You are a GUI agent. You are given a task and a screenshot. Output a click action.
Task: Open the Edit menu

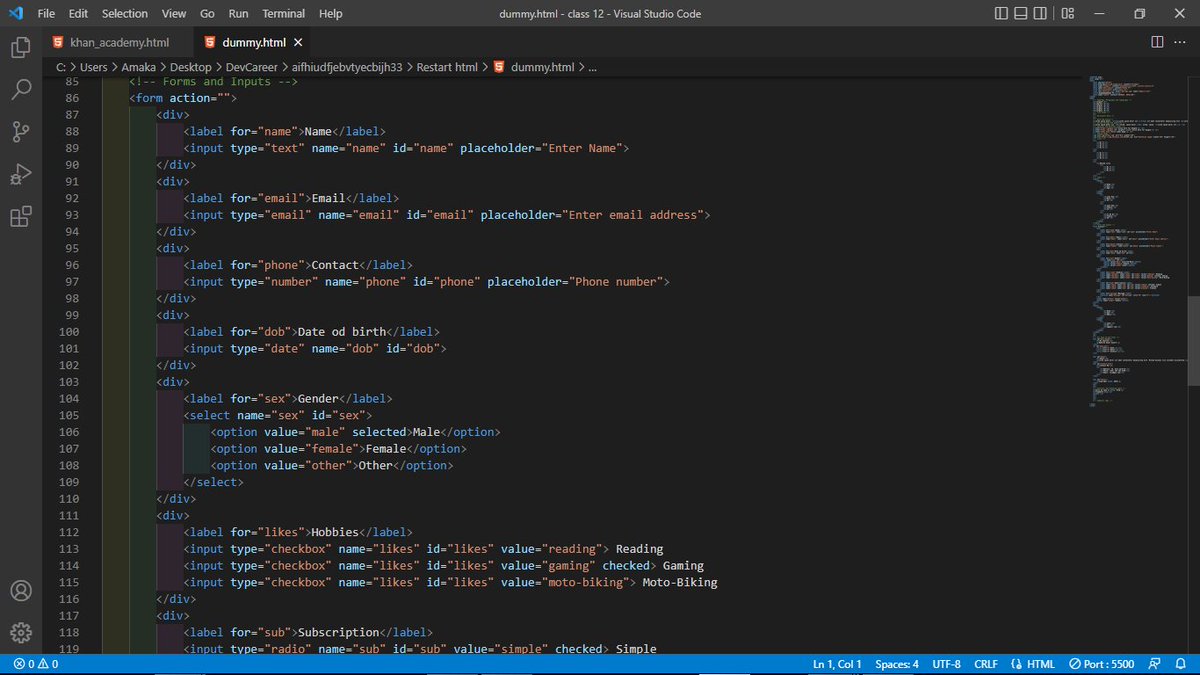pyautogui.click(x=79, y=13)
